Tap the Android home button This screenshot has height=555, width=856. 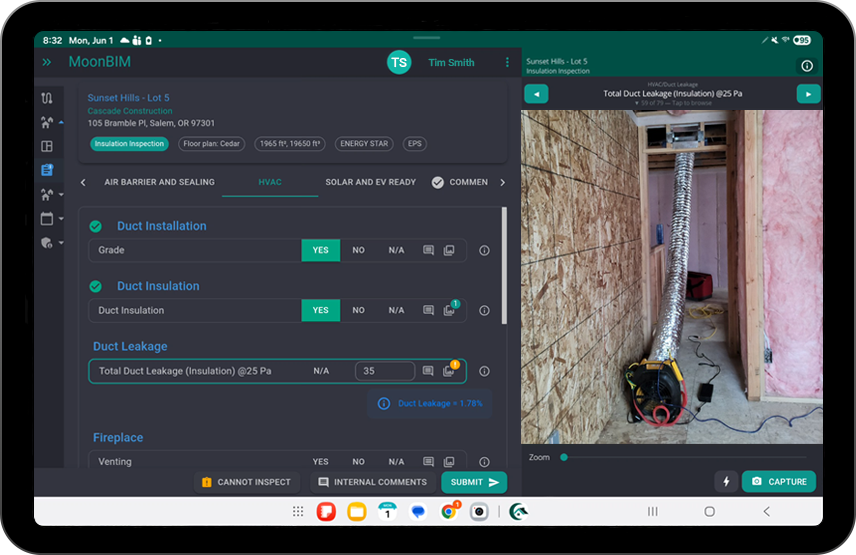point(709,511)
